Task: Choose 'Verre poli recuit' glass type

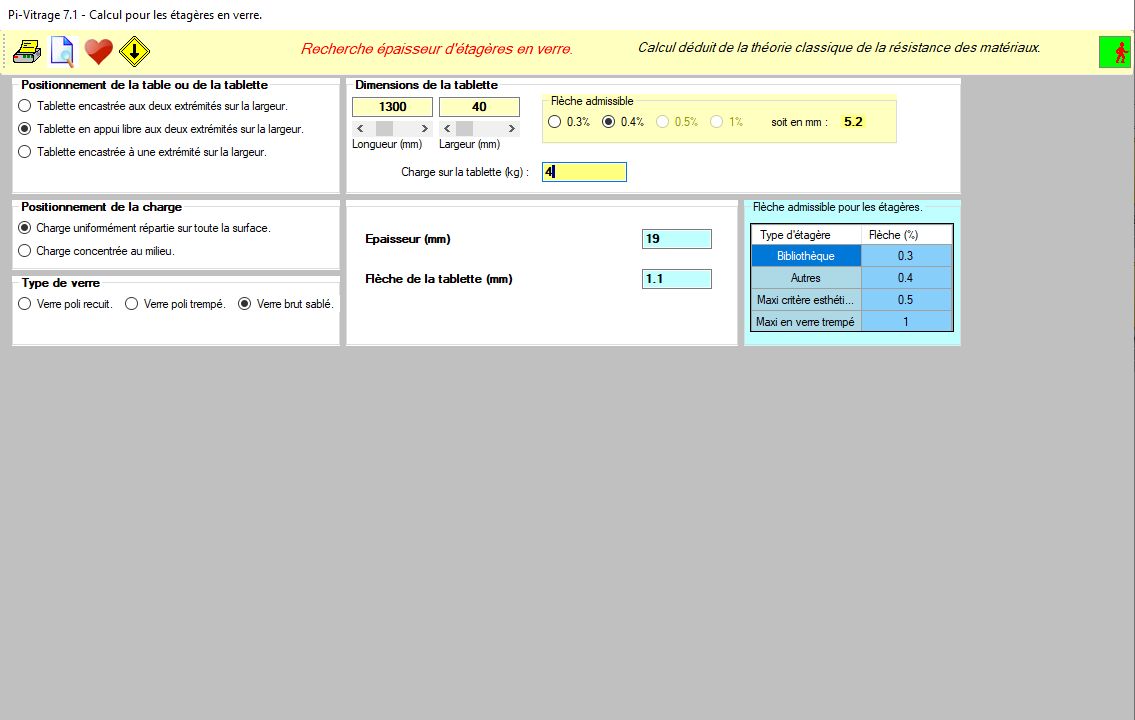Action: pyautogui.click(x=25, y=304)
